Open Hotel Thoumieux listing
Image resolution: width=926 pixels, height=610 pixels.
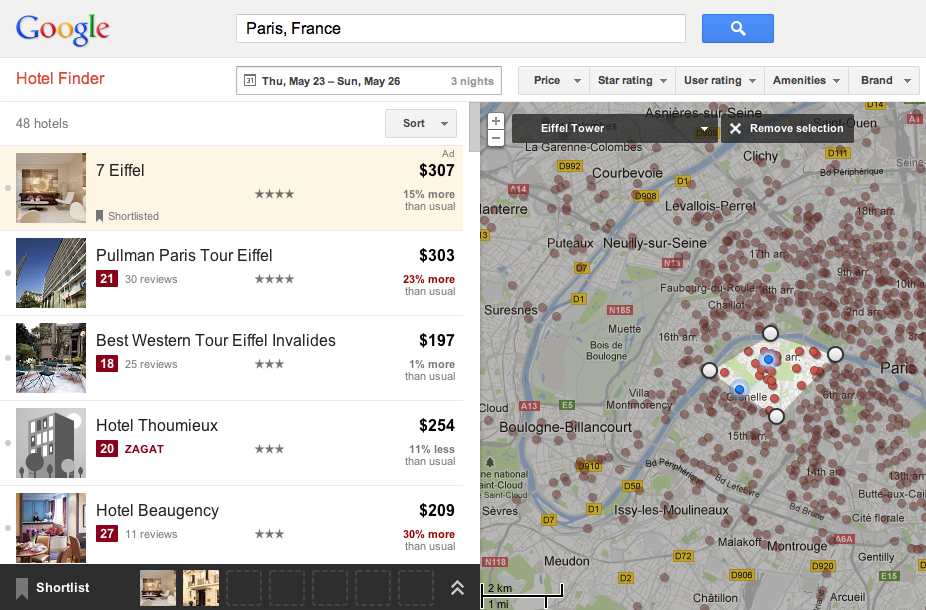pyautogui.click(x=157, y=426)
